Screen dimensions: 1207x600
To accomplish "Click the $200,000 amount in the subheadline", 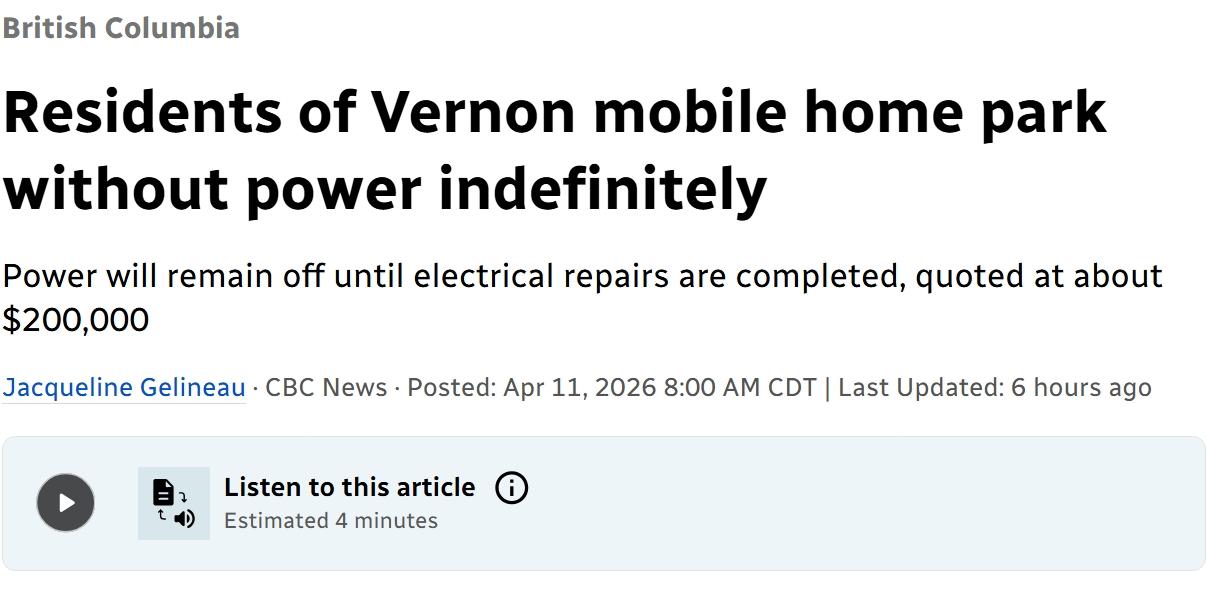I will (x=75, y=320).
